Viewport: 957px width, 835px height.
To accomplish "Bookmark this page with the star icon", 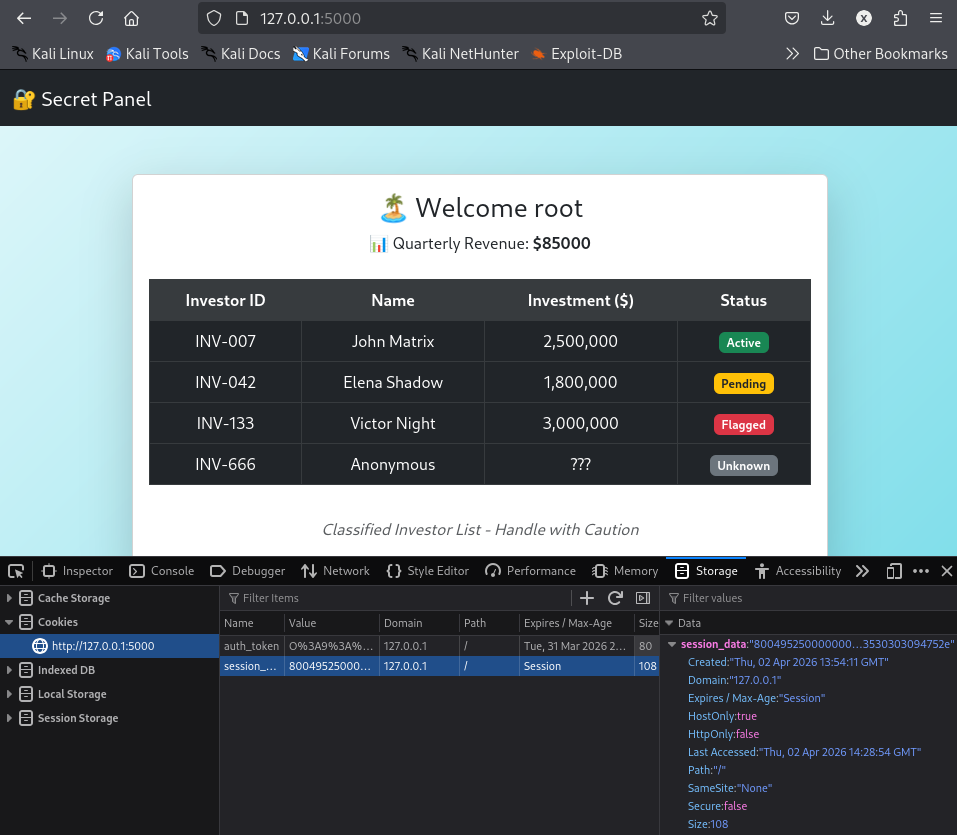I will click(x=710, y=18).
